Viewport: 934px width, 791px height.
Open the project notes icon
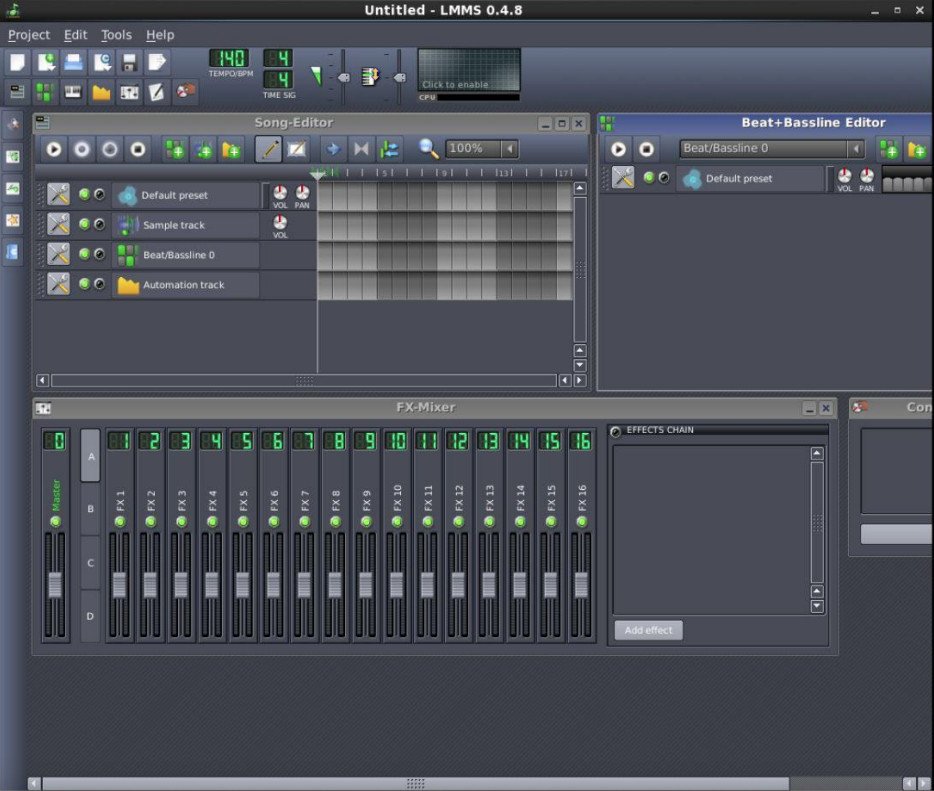pos(156,92)
